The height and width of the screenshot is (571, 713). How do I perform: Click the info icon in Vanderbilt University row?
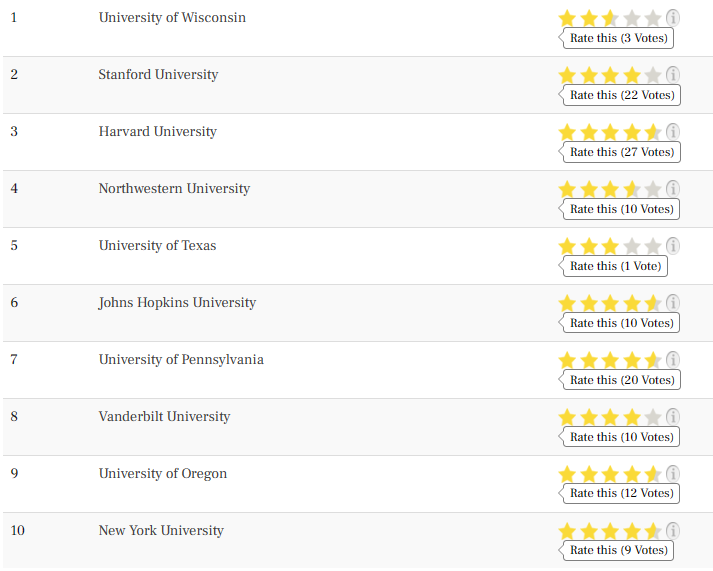673,417
